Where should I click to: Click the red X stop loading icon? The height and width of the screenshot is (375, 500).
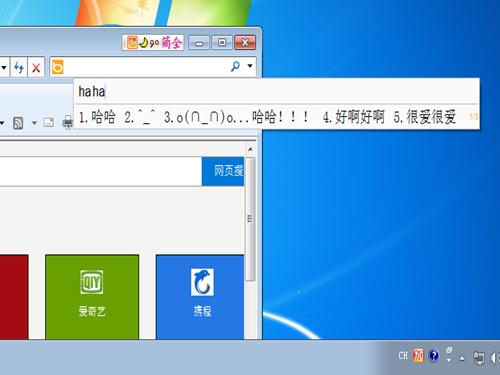coord(36,68)
